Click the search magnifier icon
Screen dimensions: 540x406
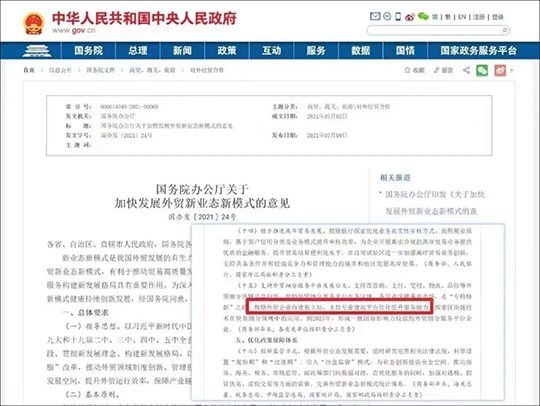pyautogui.click(x=505, y=30)
